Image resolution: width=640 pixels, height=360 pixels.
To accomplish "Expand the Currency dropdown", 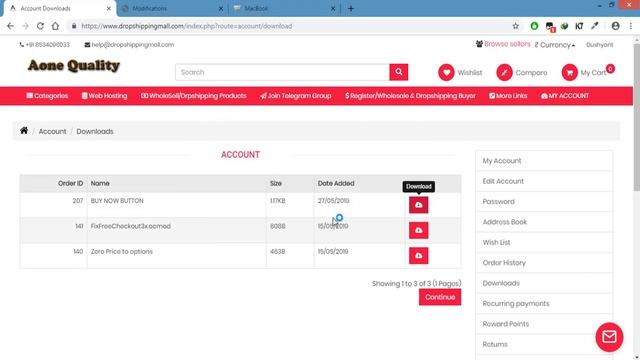I will (555, 45).
